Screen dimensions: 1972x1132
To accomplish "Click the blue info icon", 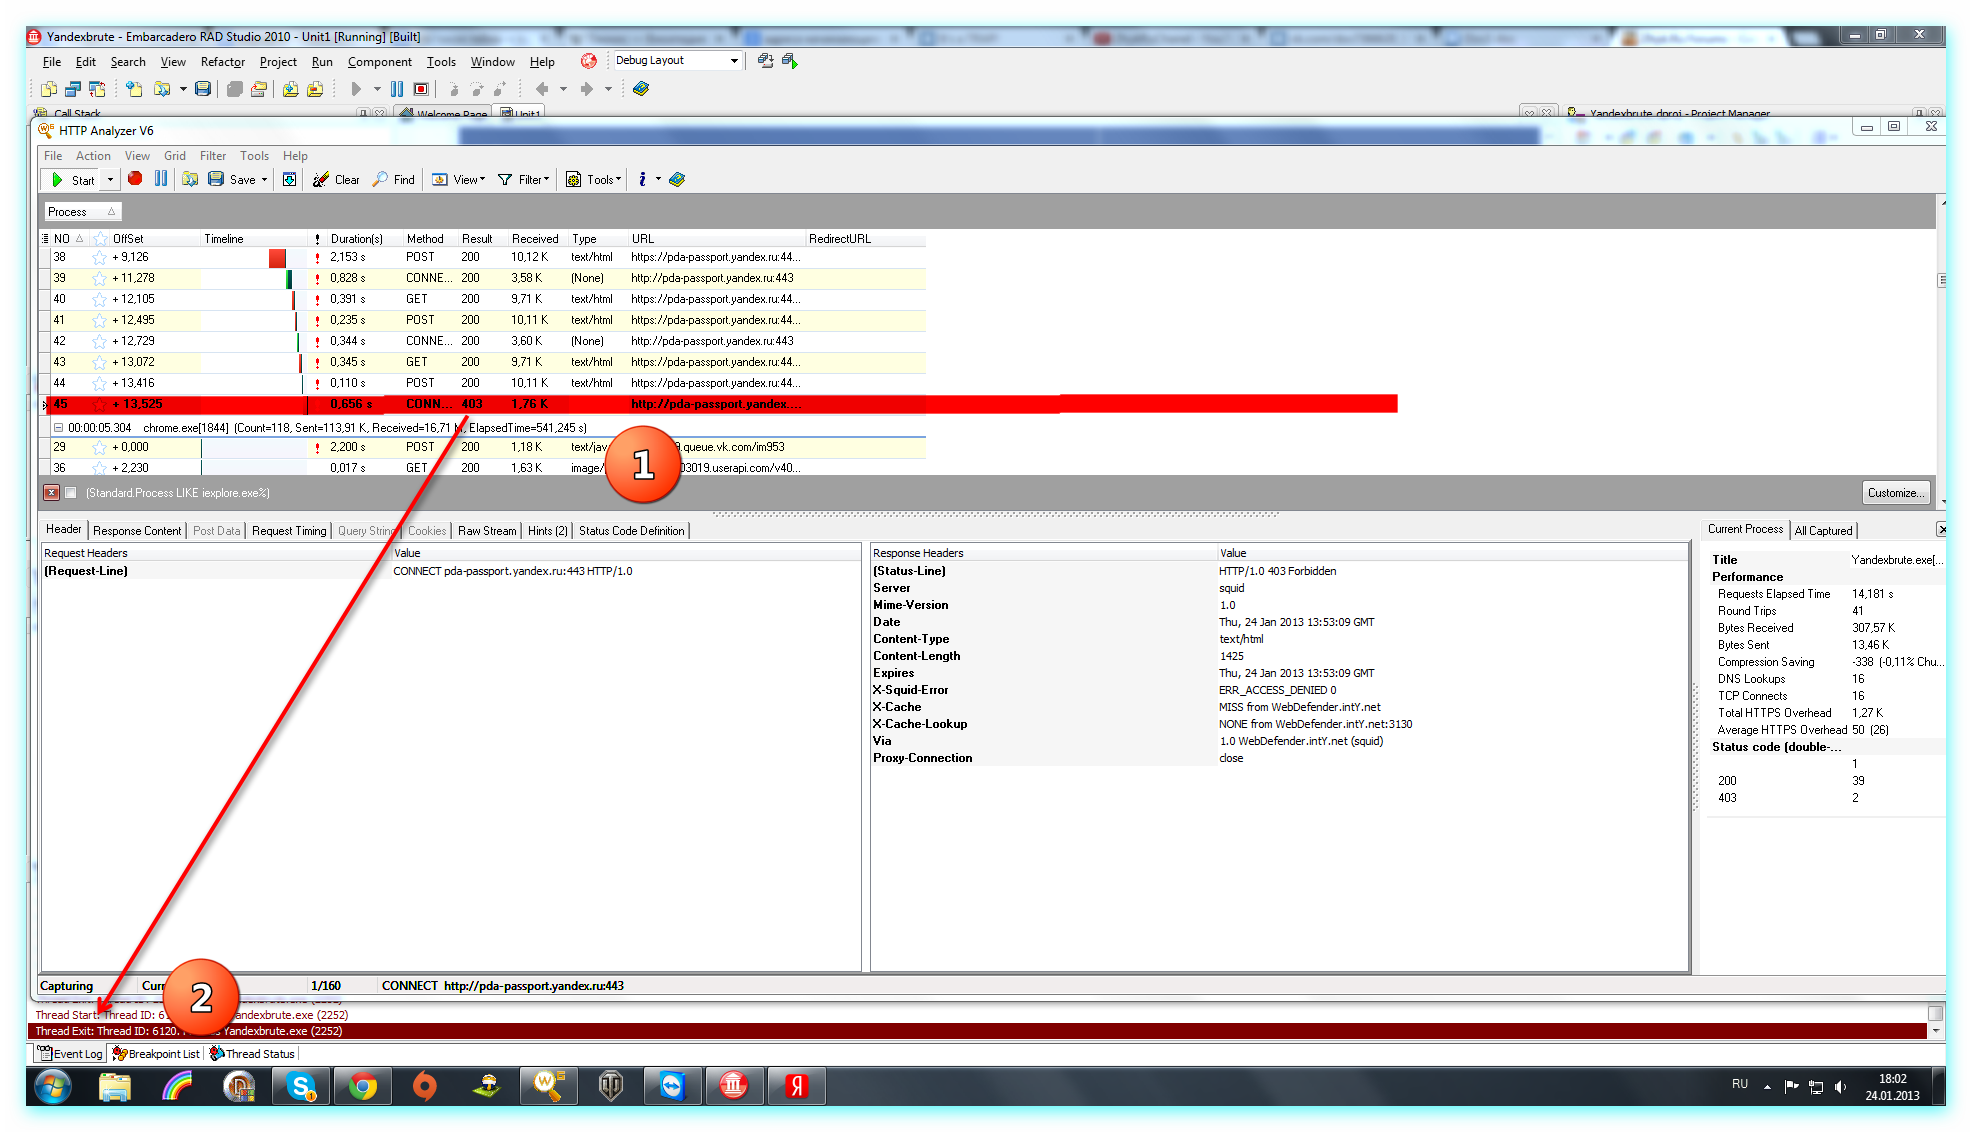I will click(x=642, y=179).
